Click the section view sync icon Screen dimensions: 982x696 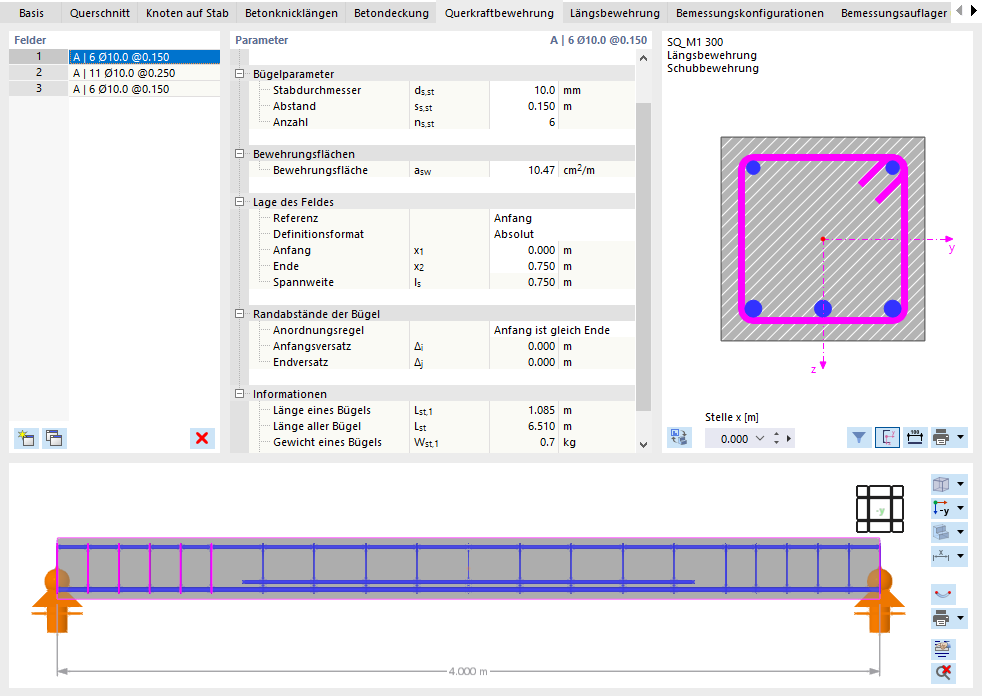click(679, 437)
